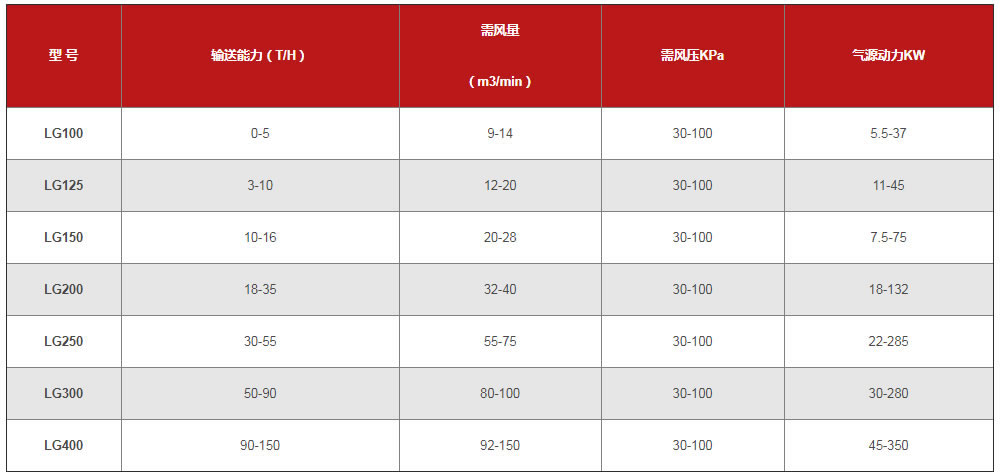Select the LG300 row label
1000x476 pixels.
tap(63, 393)
